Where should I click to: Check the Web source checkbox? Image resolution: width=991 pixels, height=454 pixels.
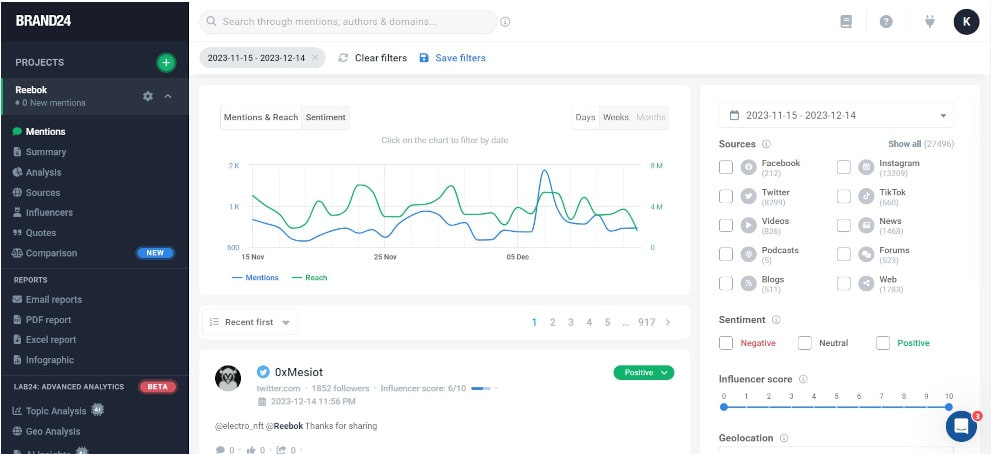(x=844, y=283)
